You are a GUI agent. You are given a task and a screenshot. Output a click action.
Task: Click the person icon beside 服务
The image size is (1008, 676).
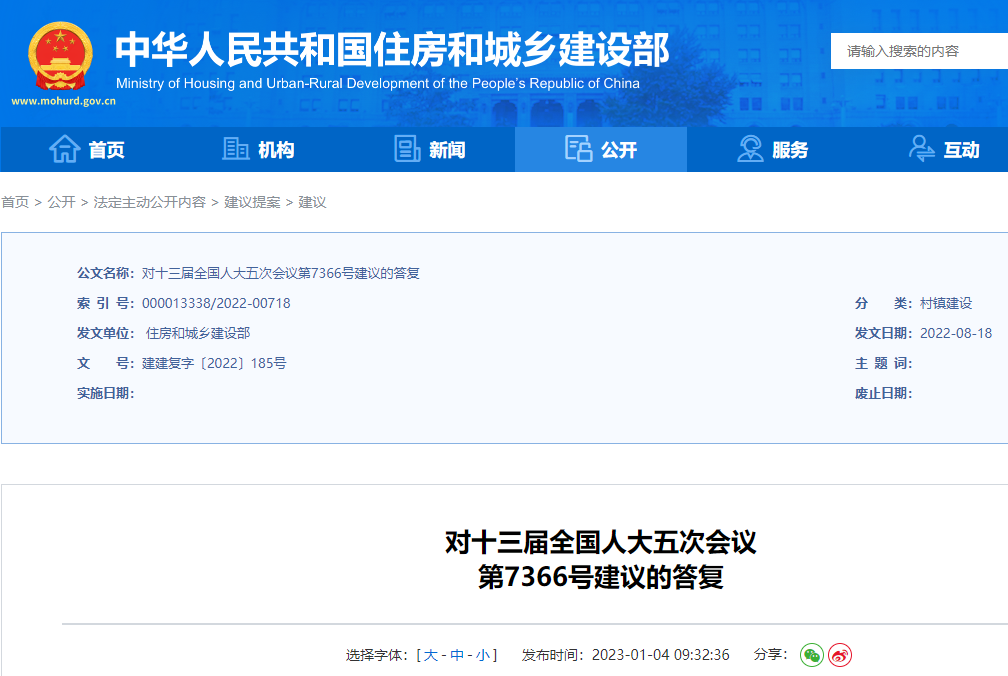tap(750, 147)
